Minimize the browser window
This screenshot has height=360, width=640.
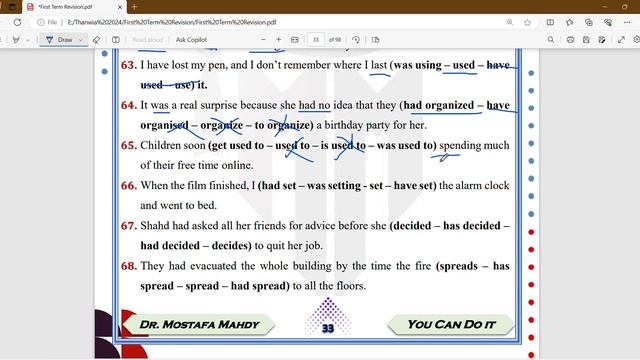(605, 7)
